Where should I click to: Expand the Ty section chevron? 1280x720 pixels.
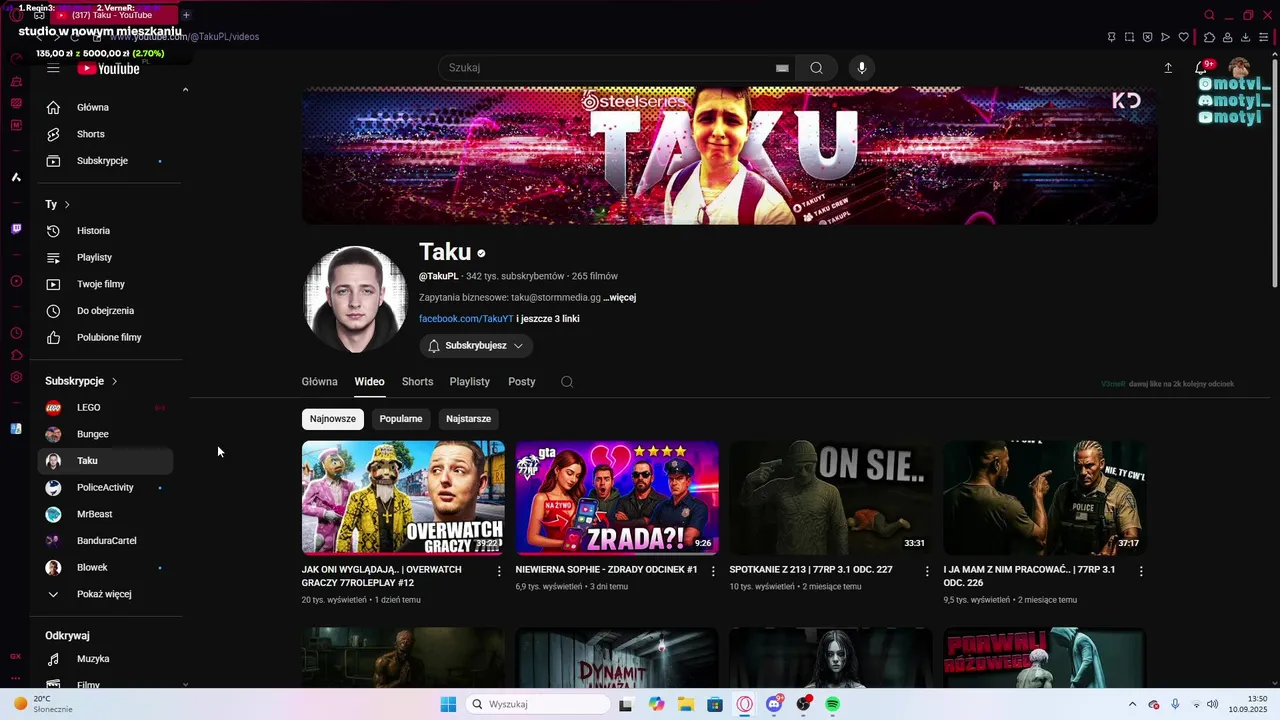(x=67, y=204)
